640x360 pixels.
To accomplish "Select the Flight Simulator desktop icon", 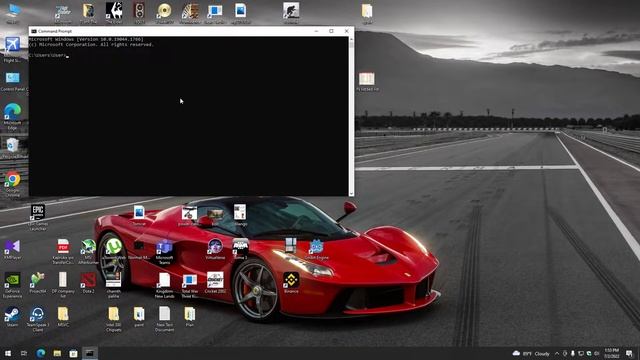I will pos(12,49).
